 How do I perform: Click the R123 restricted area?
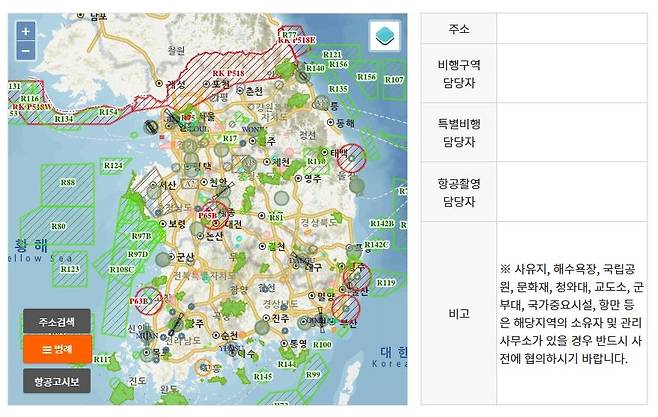(70, 269)
